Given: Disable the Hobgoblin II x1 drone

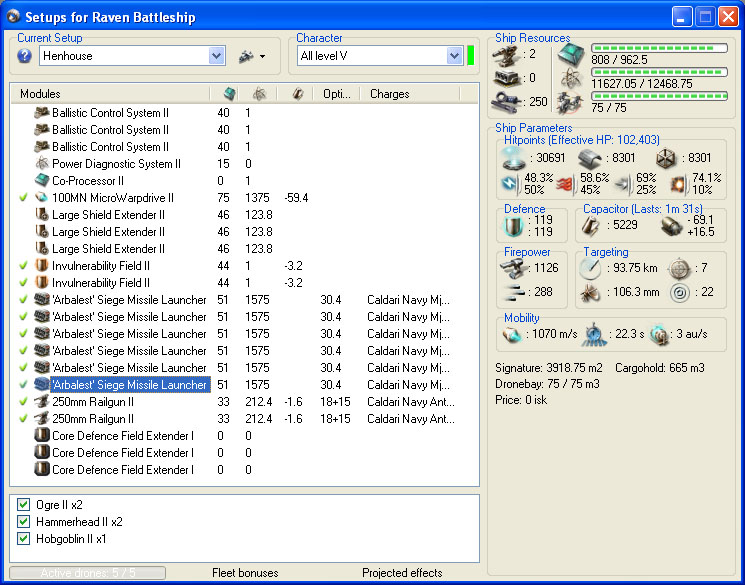Looking at the screenshot, I should (x=24, y=539).
